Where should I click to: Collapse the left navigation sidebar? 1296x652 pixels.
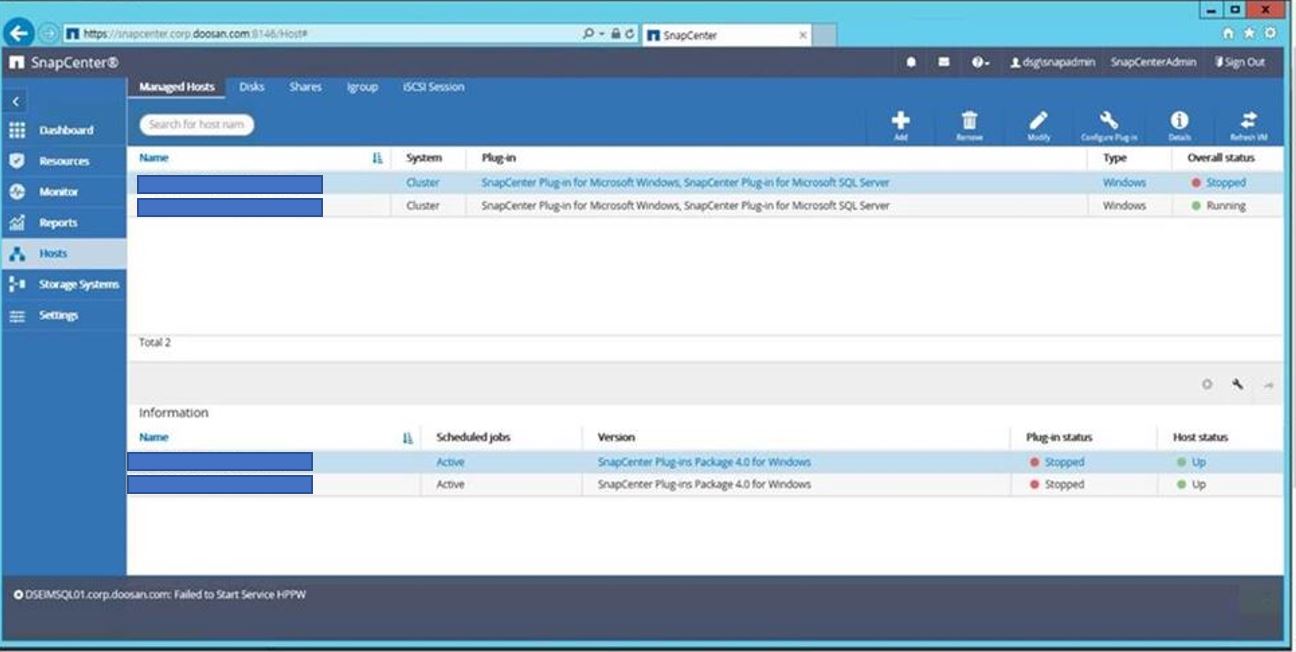pos(16,102)
